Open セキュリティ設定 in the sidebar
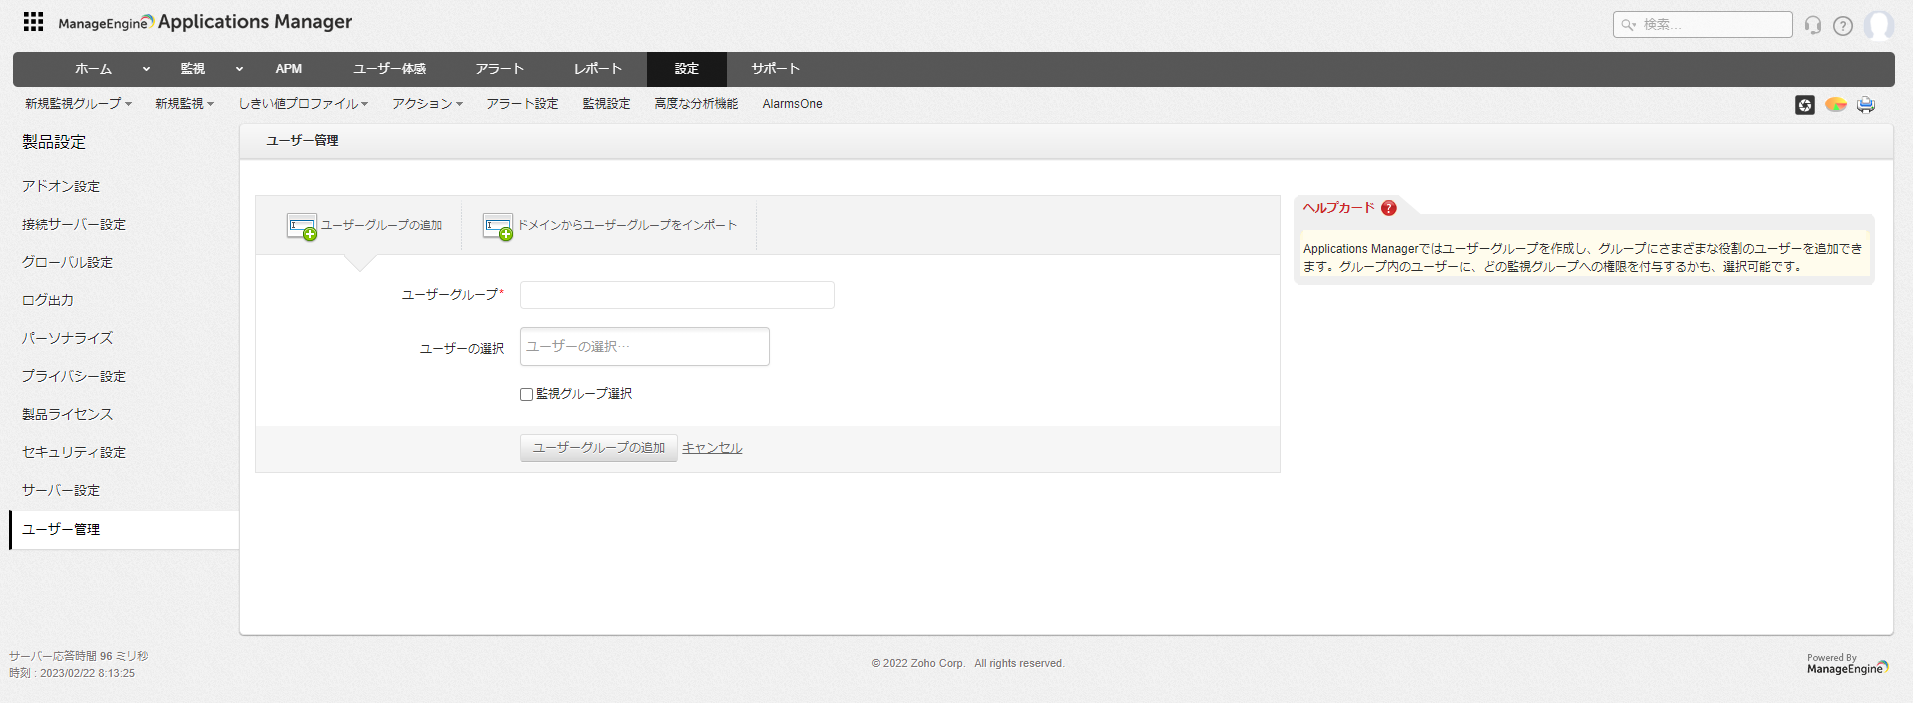 coord(74,452)
